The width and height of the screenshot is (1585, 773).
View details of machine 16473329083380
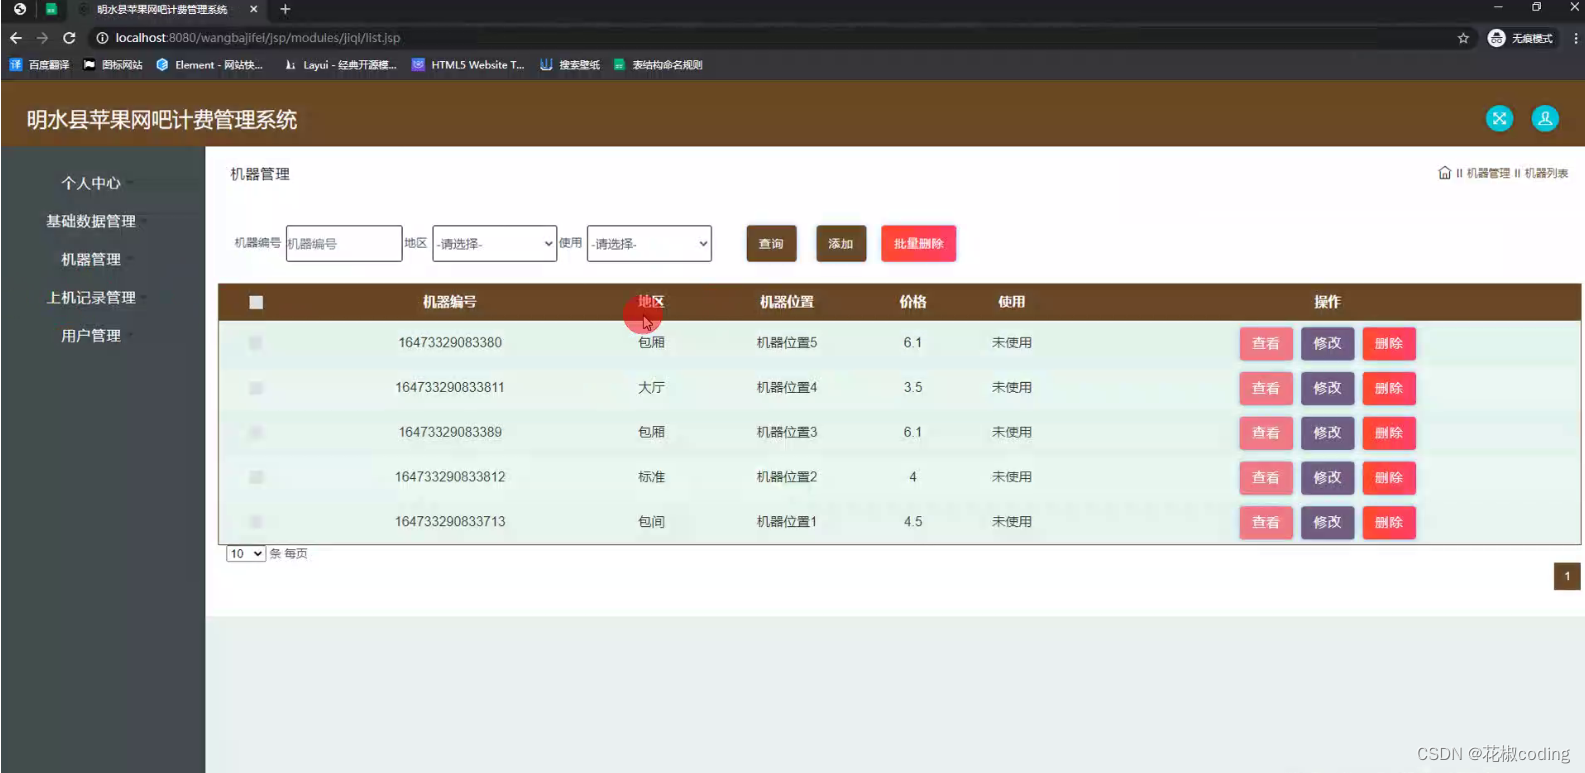coord(1266,343)
